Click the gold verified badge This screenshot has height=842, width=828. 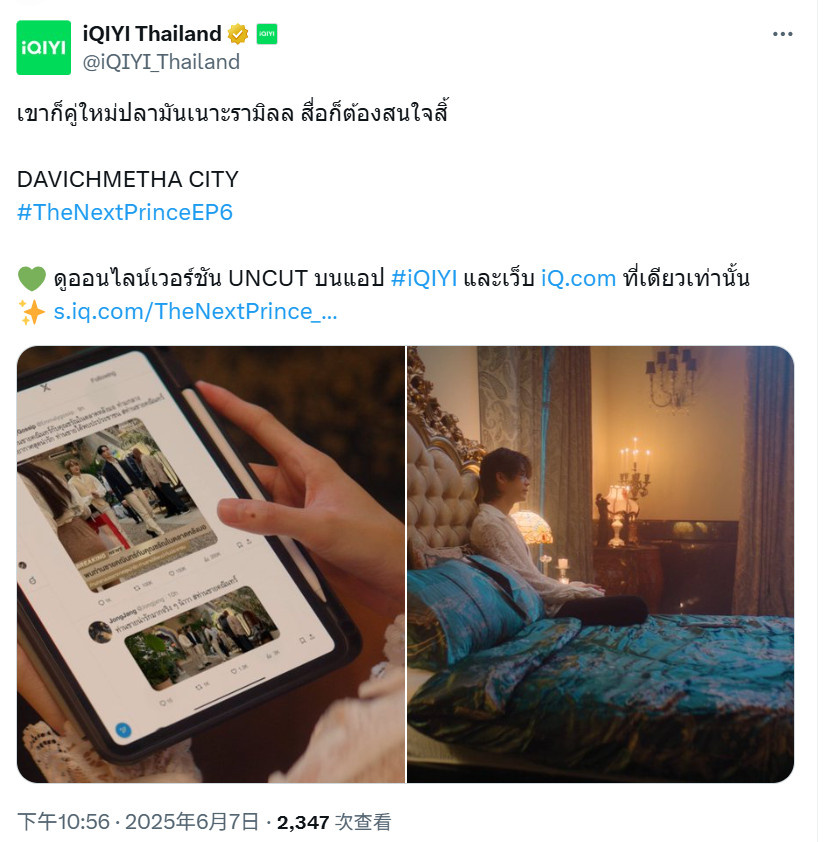click(237, 34)
